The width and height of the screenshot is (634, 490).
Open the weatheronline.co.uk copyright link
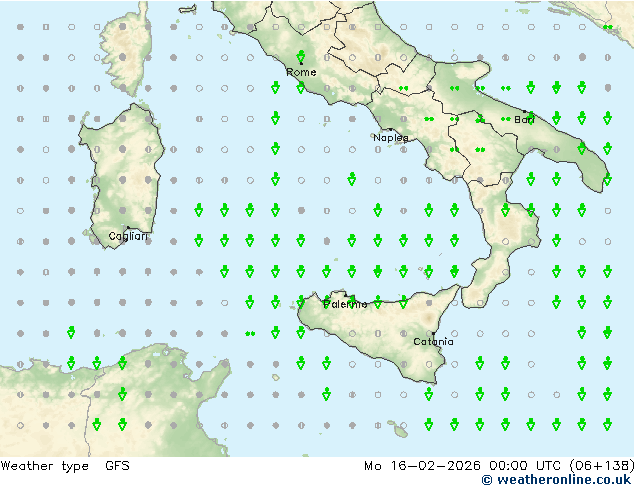click(x=556, y=480)
